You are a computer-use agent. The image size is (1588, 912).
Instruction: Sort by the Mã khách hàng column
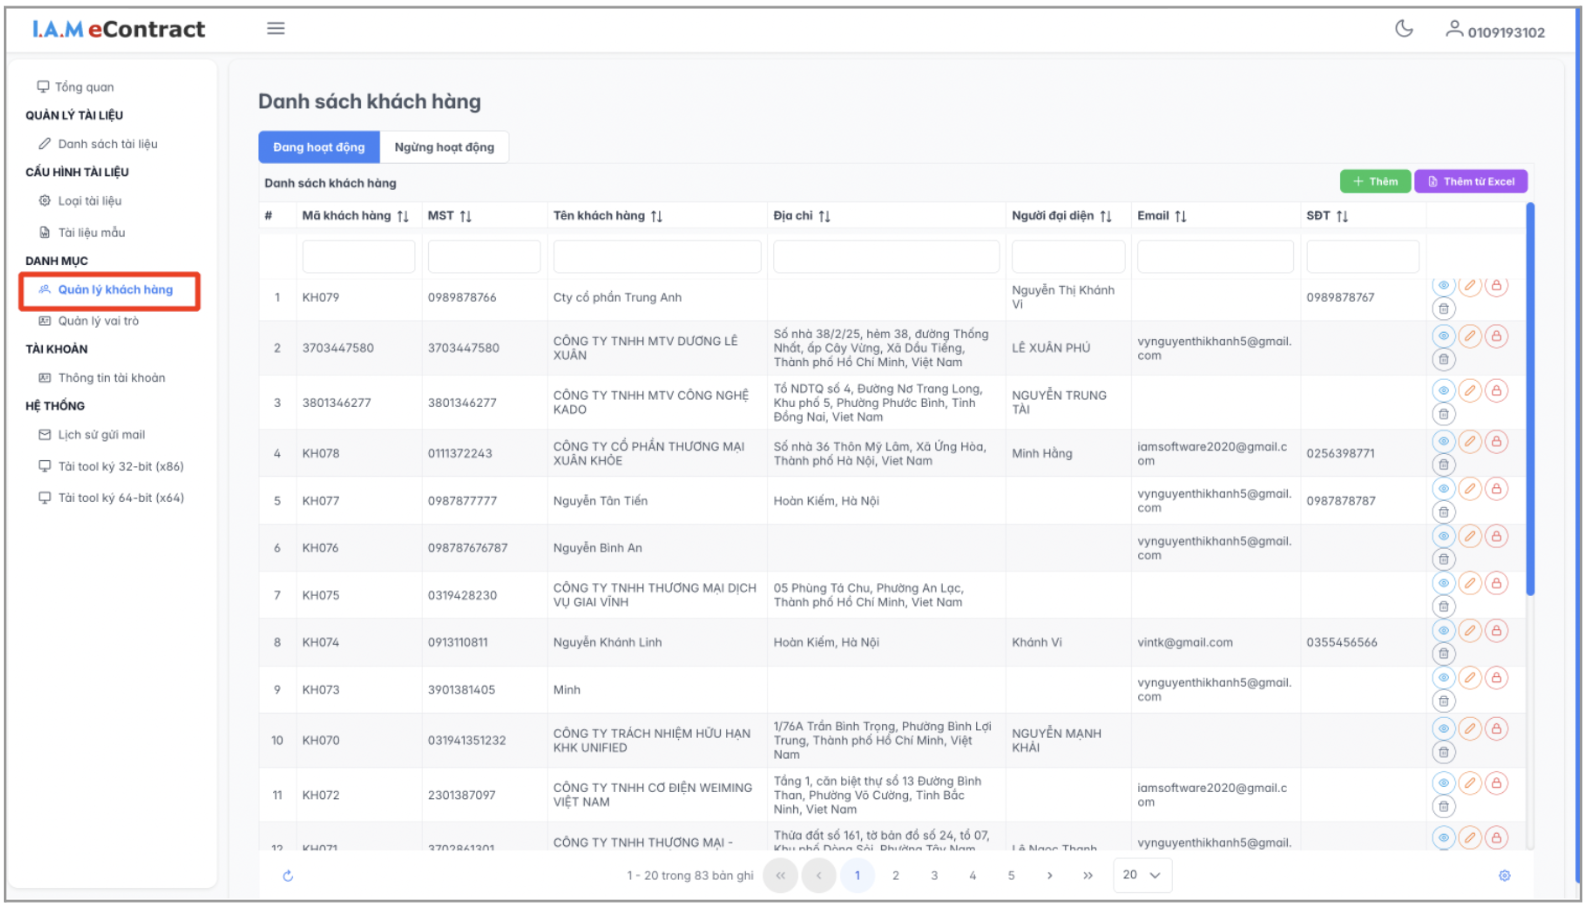[x=403, y=216]
